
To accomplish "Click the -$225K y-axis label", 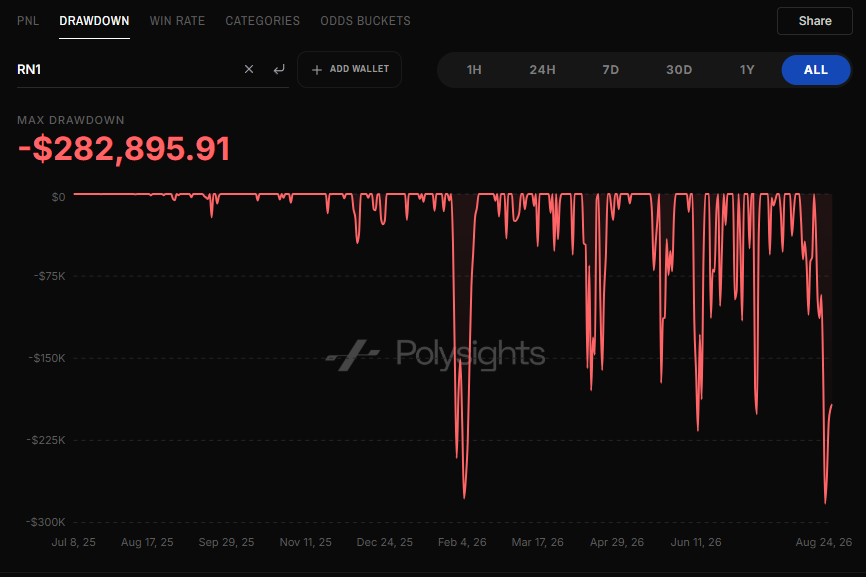I will pos(46,440).
